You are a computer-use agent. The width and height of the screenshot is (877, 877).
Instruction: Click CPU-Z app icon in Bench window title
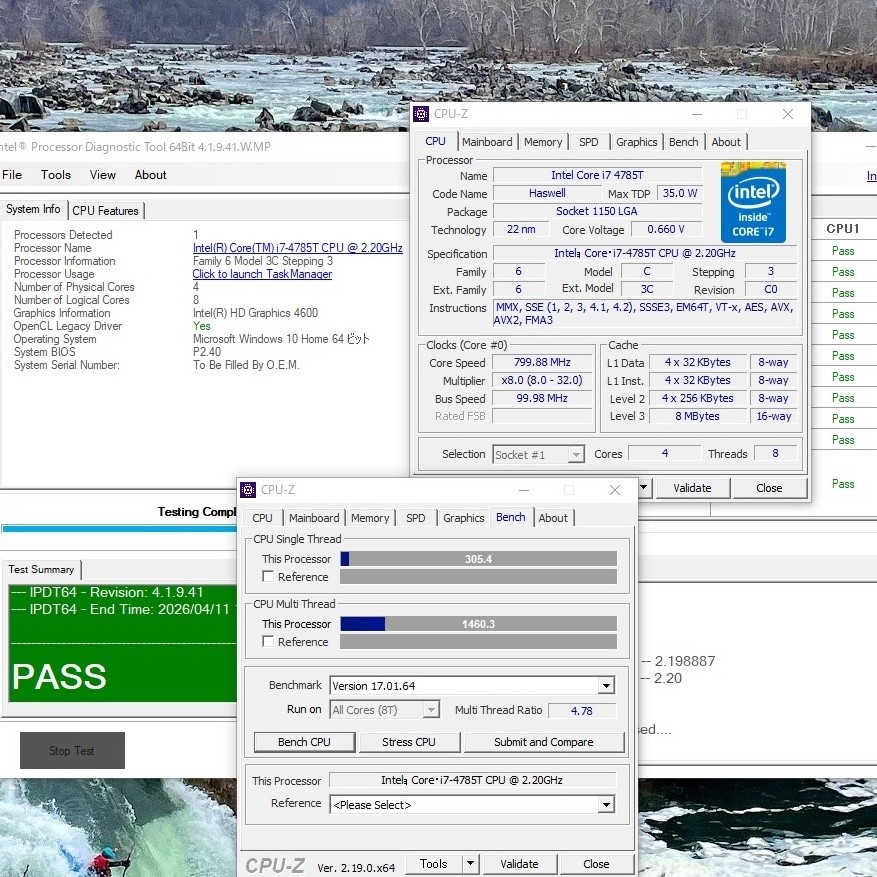tap(248, 490)
